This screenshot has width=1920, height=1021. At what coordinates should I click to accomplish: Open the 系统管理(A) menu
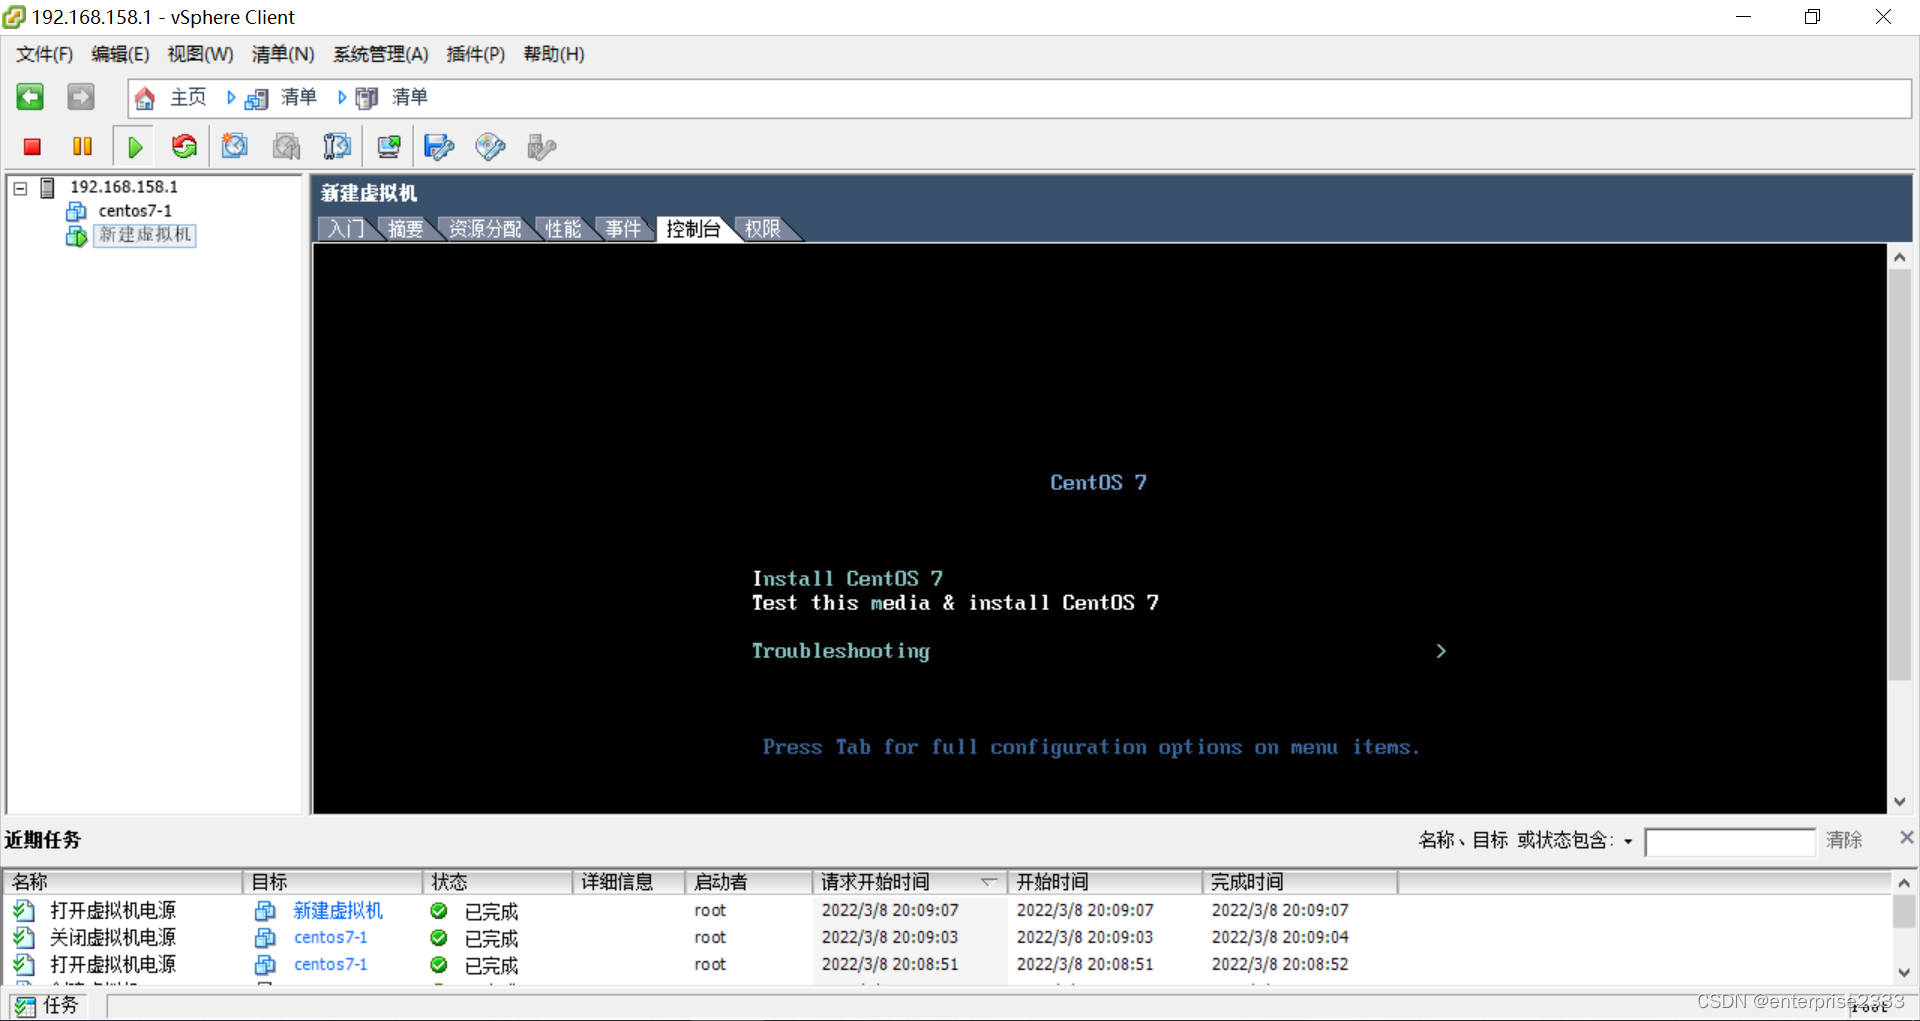coord(381,54)
